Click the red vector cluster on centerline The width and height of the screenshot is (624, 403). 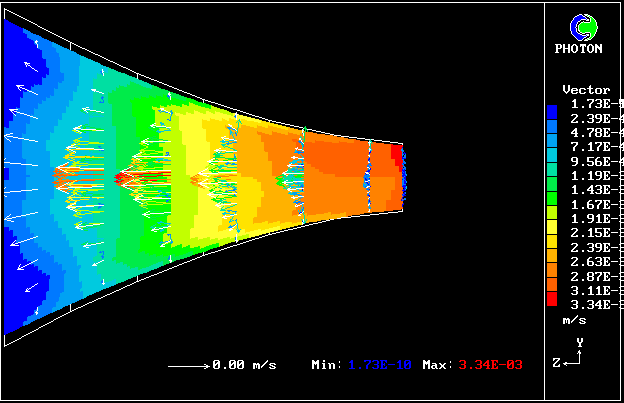[x=135, y=179]
